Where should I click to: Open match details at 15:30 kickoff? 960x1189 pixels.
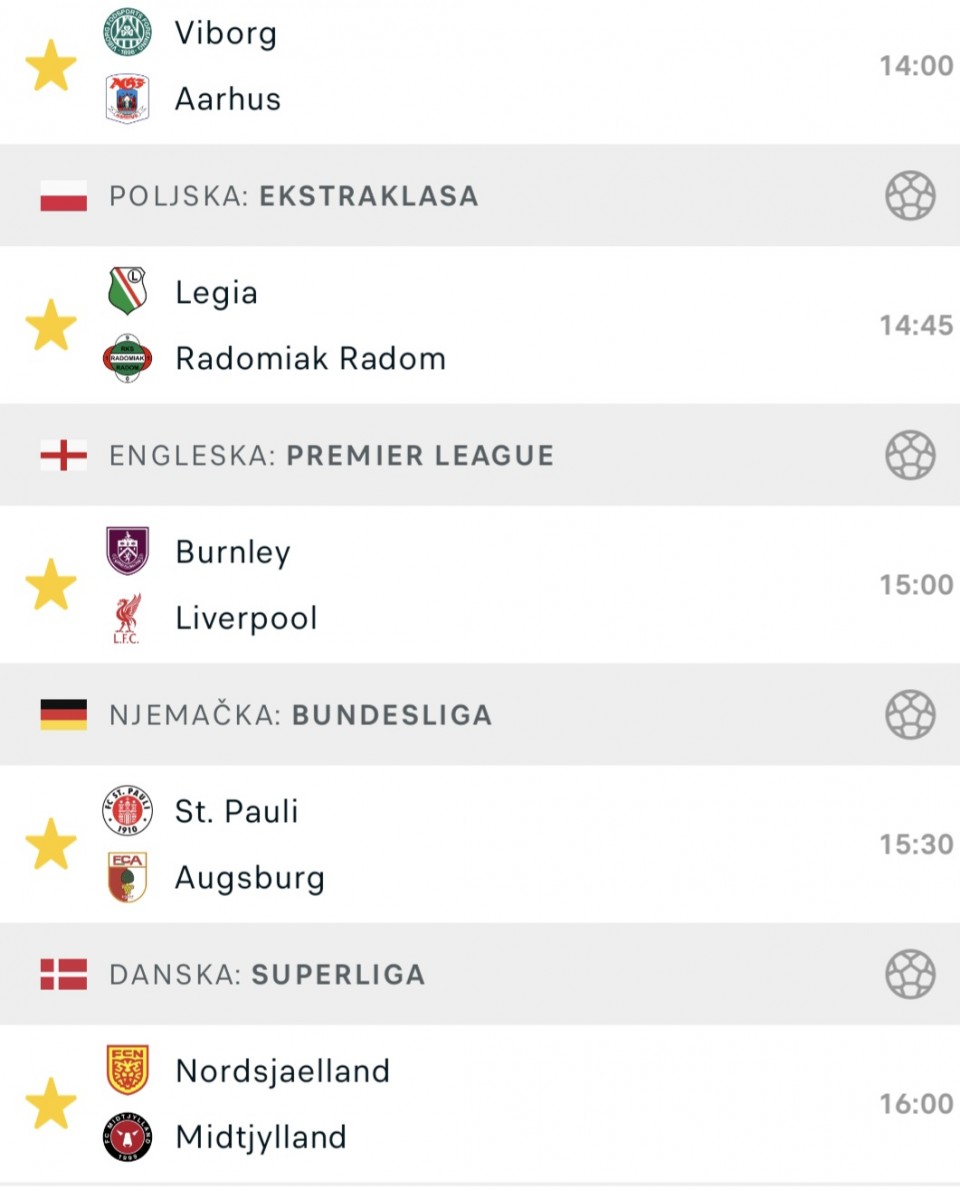click(x=480, y=844)
